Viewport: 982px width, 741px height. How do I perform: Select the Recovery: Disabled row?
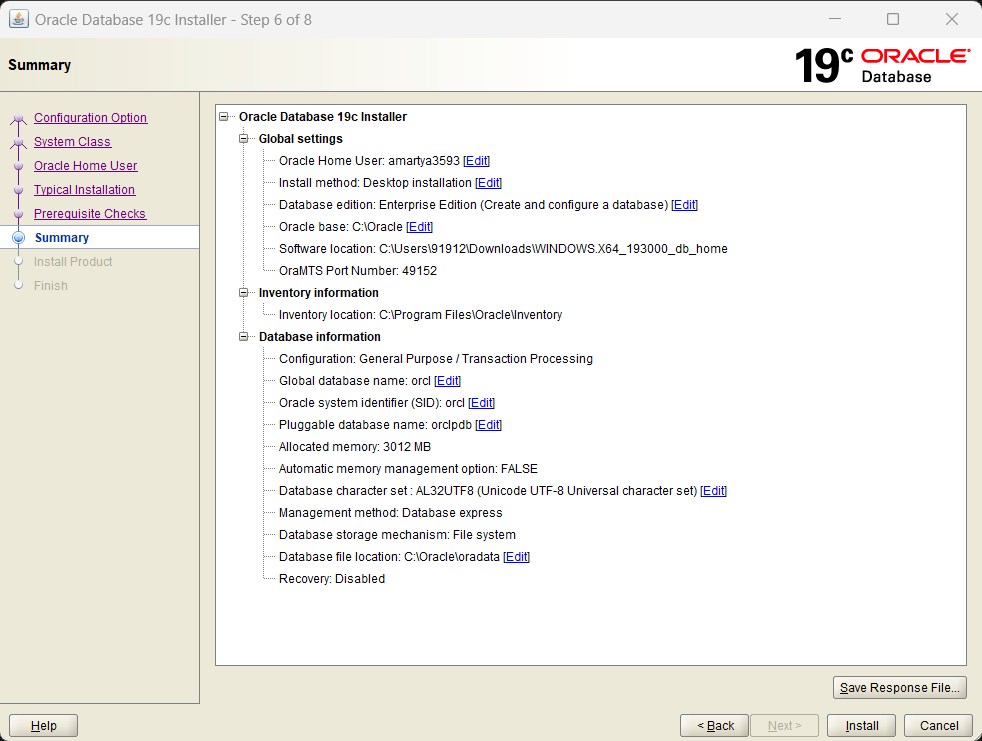(x=331, y=579)
